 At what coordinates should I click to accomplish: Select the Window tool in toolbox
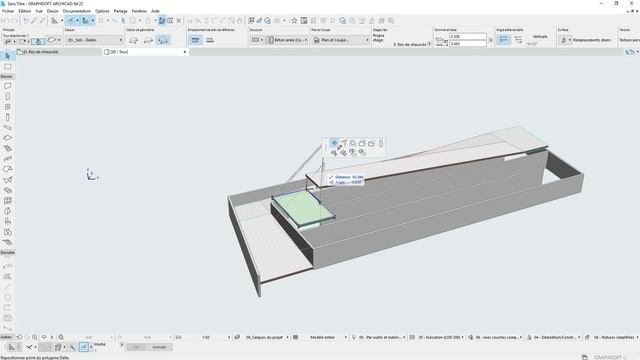(x=7, y=107)
